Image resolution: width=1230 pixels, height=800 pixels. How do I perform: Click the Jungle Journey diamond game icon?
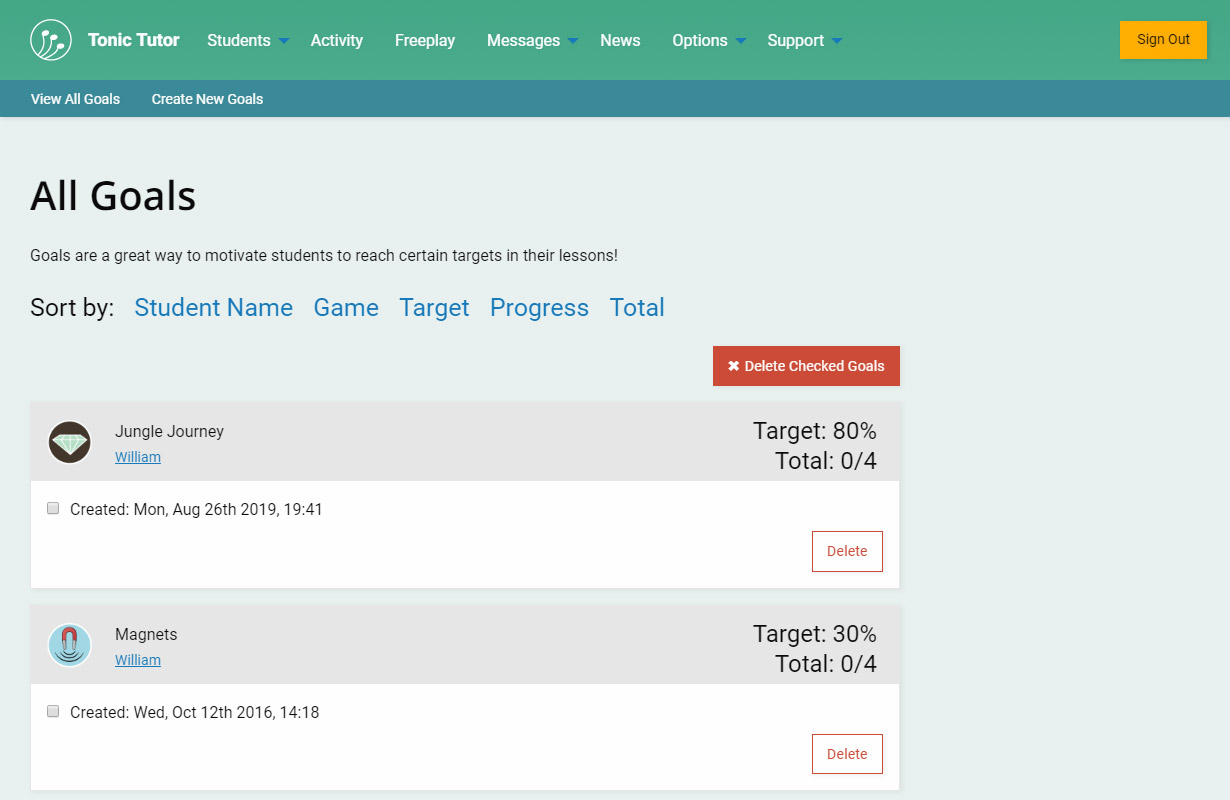coord(70,442)
